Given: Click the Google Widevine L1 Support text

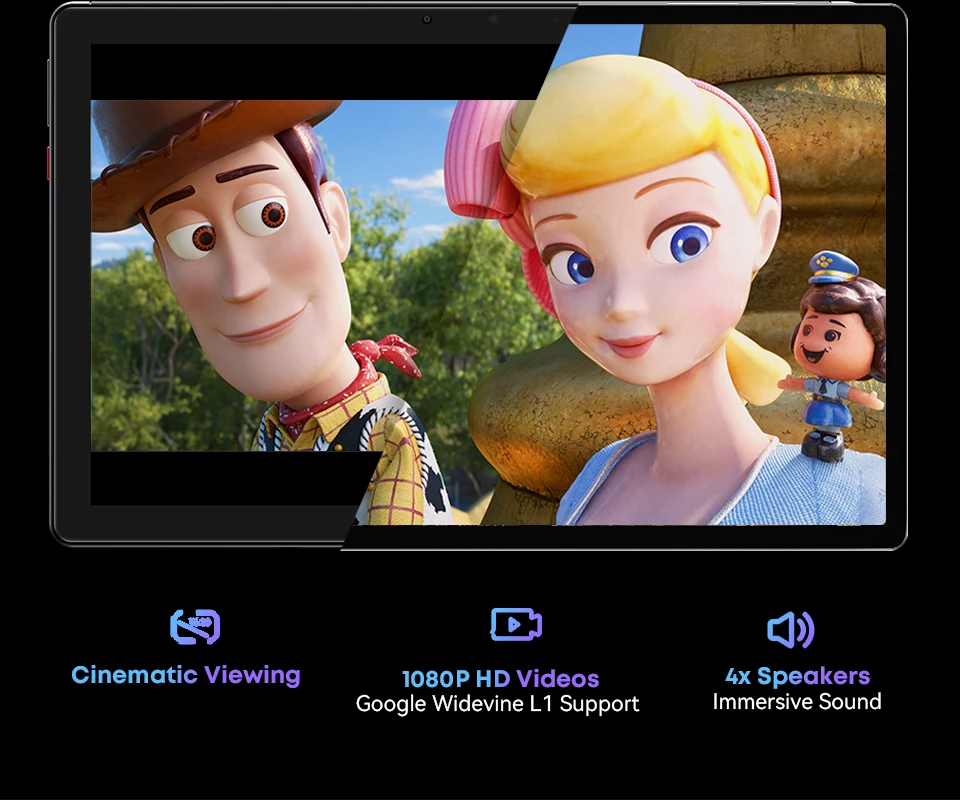Looking at the screenshot, I should click(497, 704).
